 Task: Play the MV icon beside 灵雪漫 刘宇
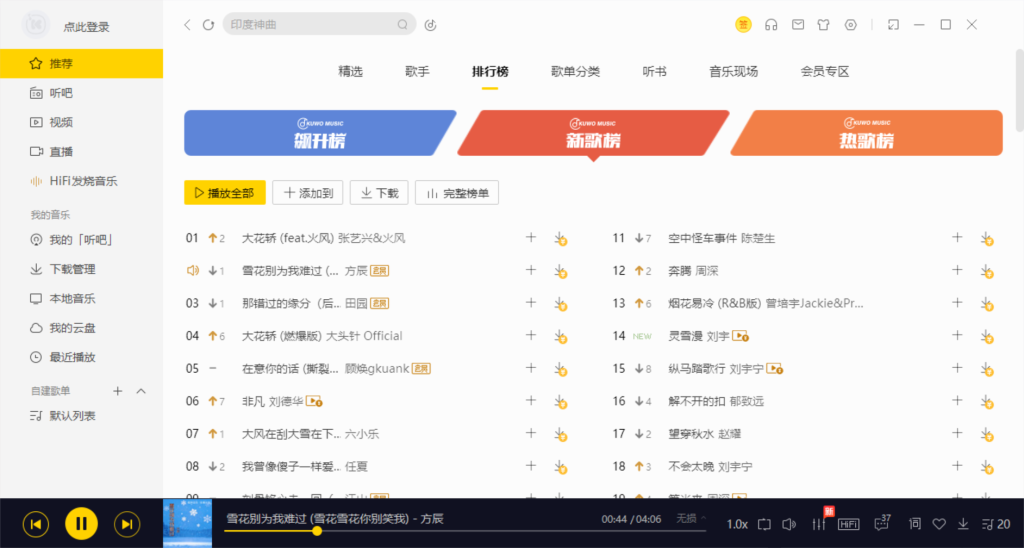(x=740, y=336)
